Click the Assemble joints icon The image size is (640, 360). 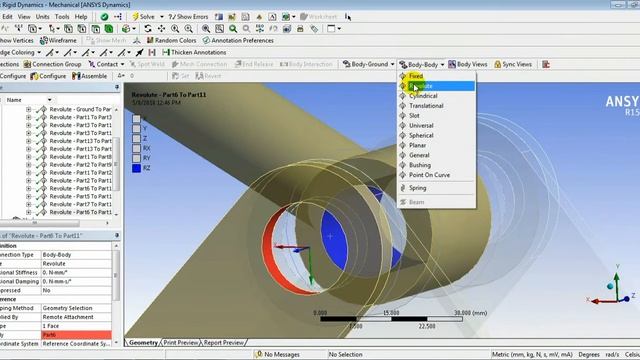coord(76,76)
